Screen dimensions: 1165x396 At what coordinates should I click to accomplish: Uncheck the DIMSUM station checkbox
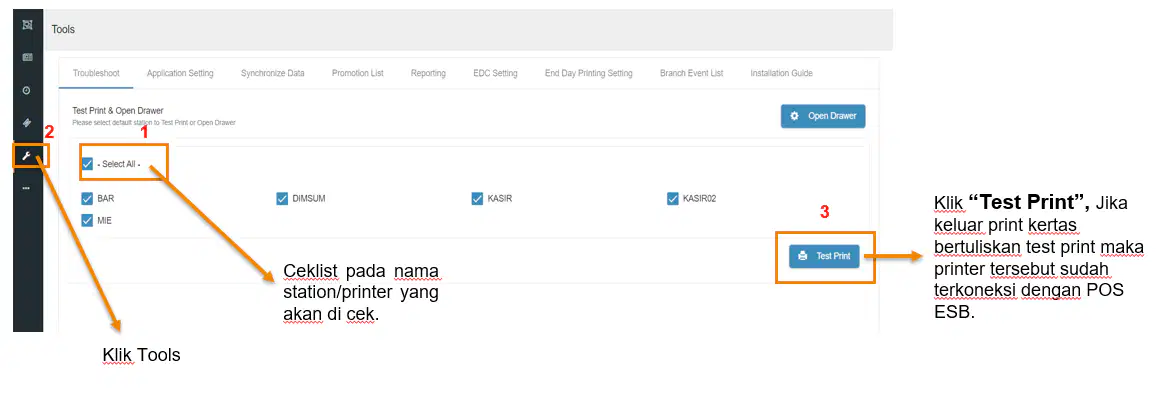pos(282,198)
